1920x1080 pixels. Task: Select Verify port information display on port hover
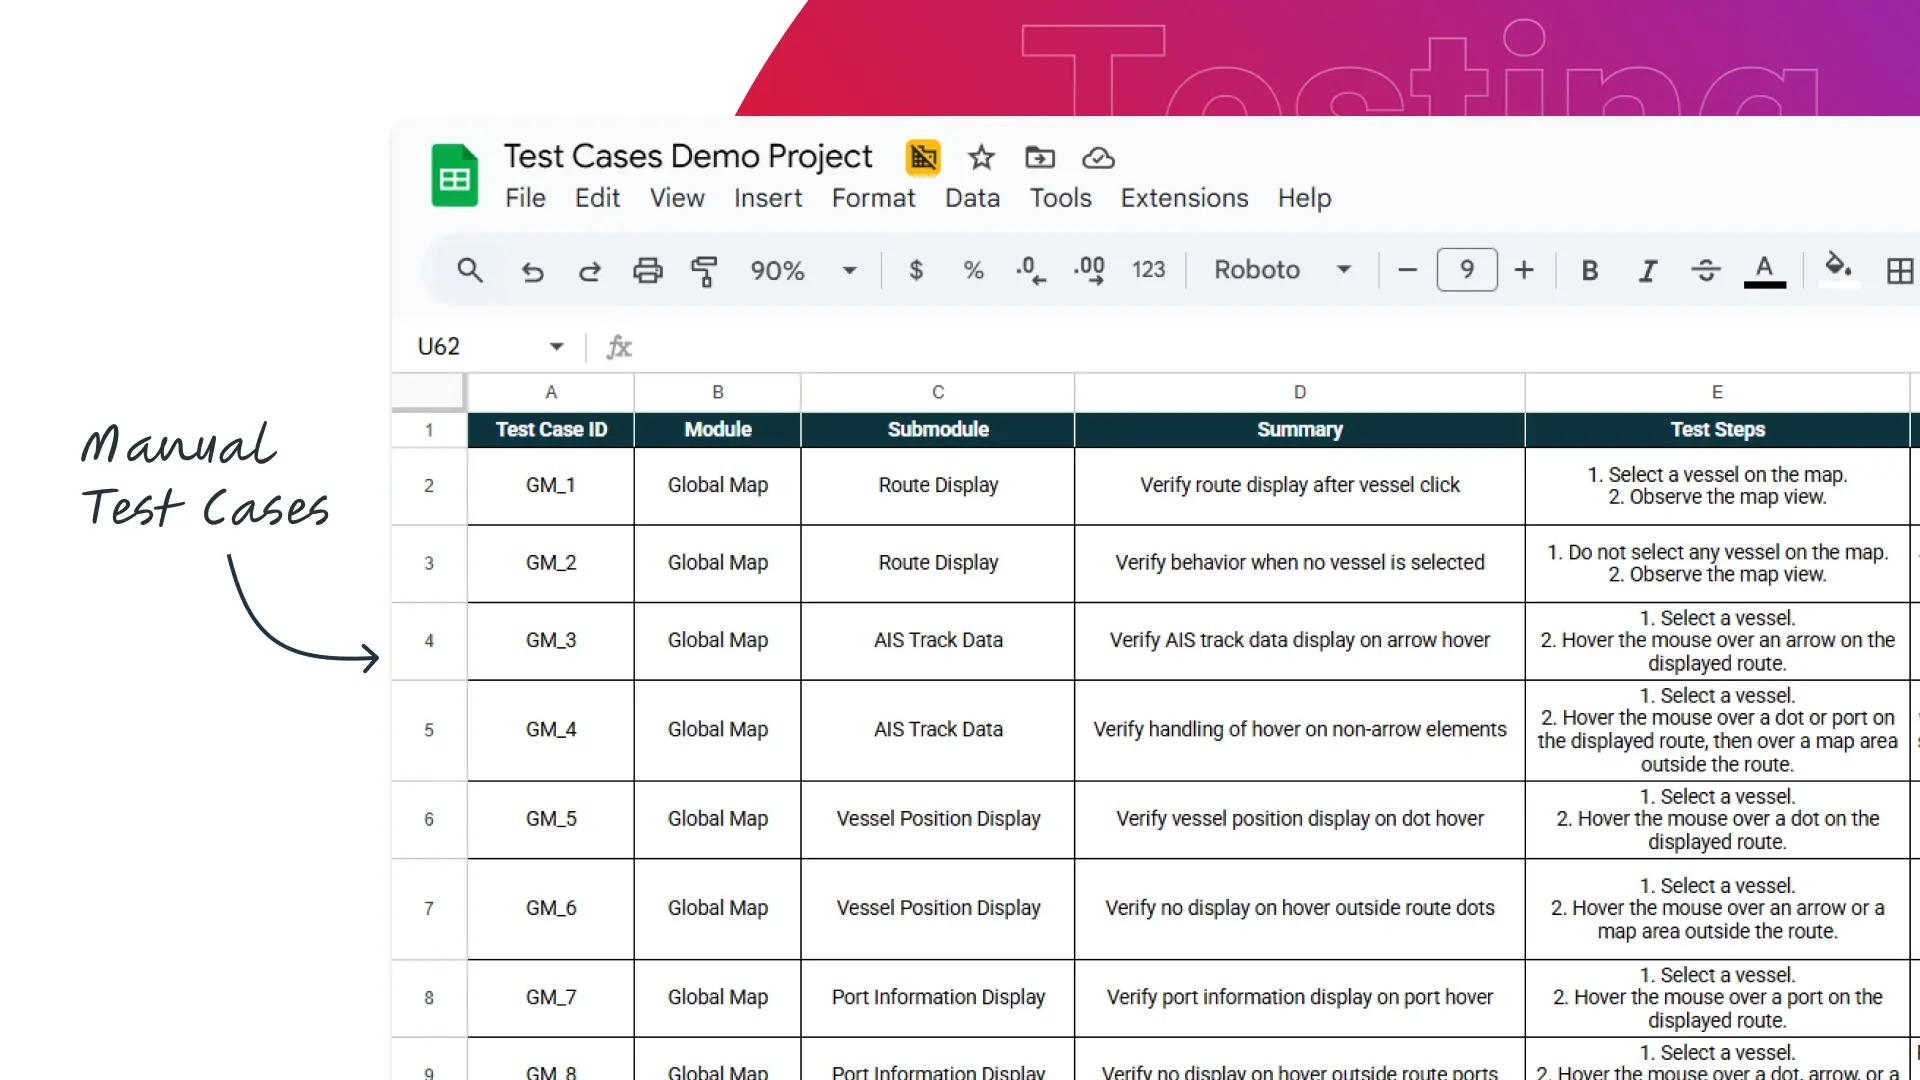1299,998
